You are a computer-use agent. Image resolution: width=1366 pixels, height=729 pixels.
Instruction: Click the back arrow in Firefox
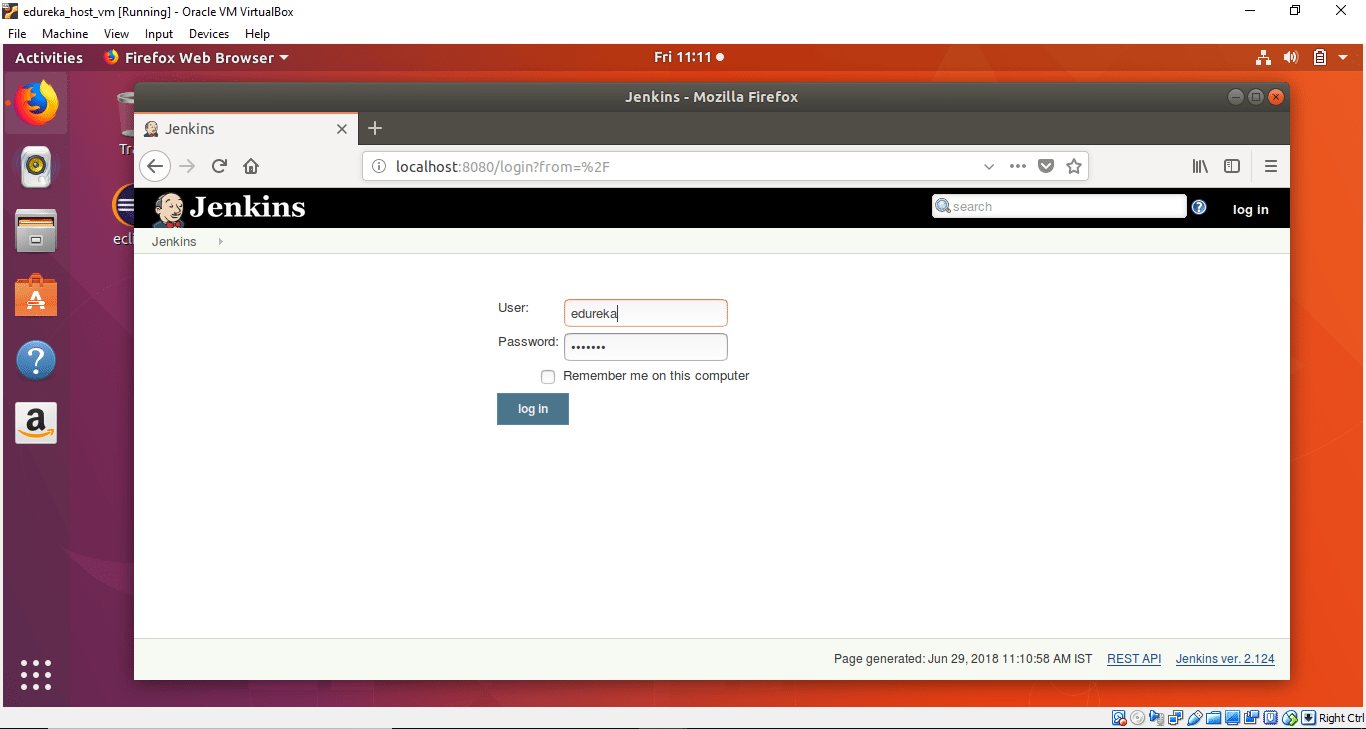pos(154,166)
